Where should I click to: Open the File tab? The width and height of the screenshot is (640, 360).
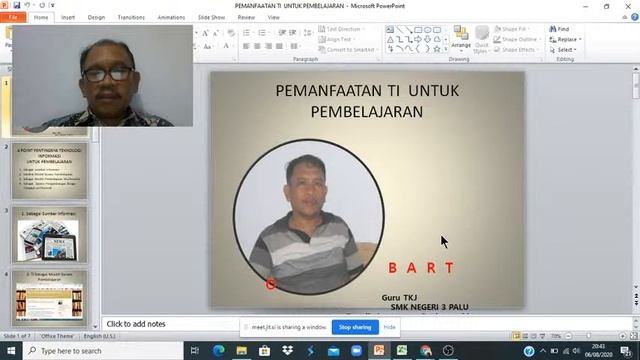point(13,18)
